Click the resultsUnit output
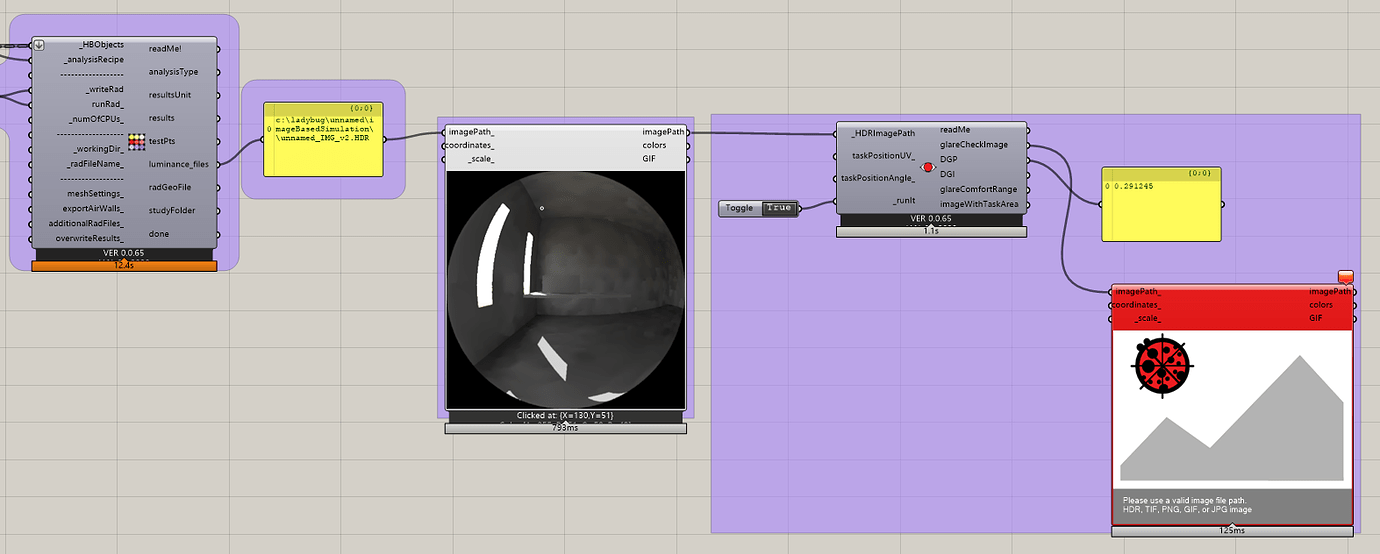1380x554 pixels. coord(172,95)
